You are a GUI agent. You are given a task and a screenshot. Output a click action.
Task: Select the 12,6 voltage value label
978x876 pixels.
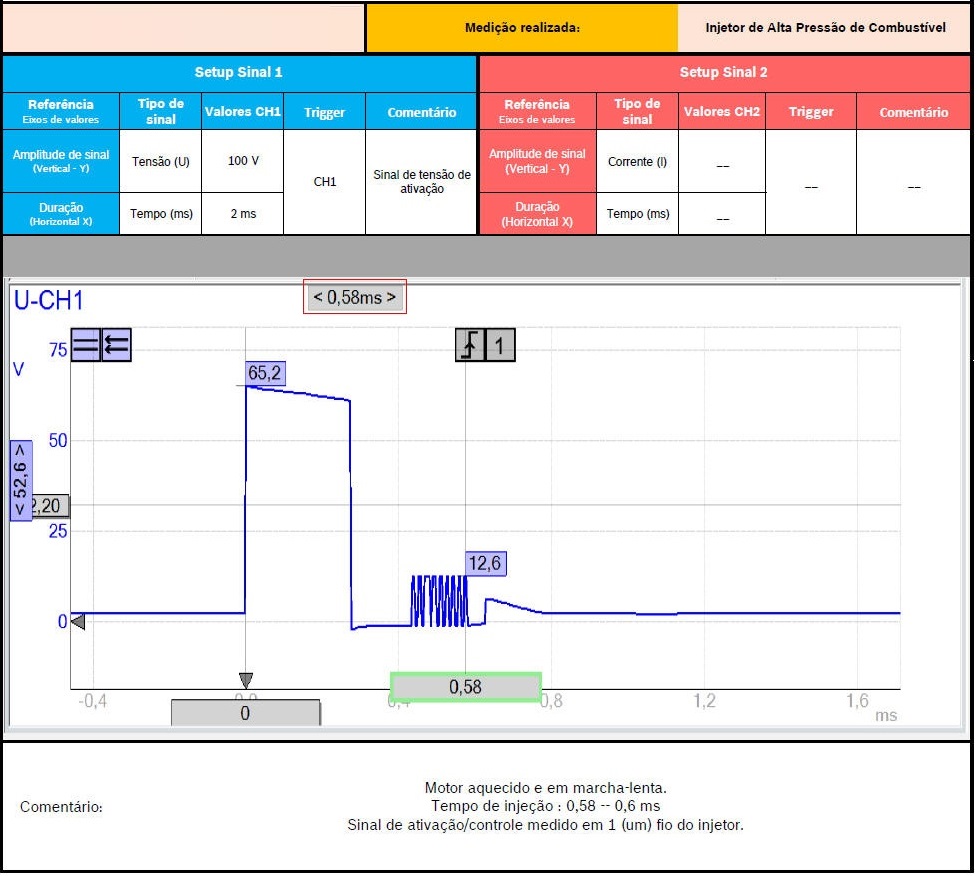coord(485,564)
